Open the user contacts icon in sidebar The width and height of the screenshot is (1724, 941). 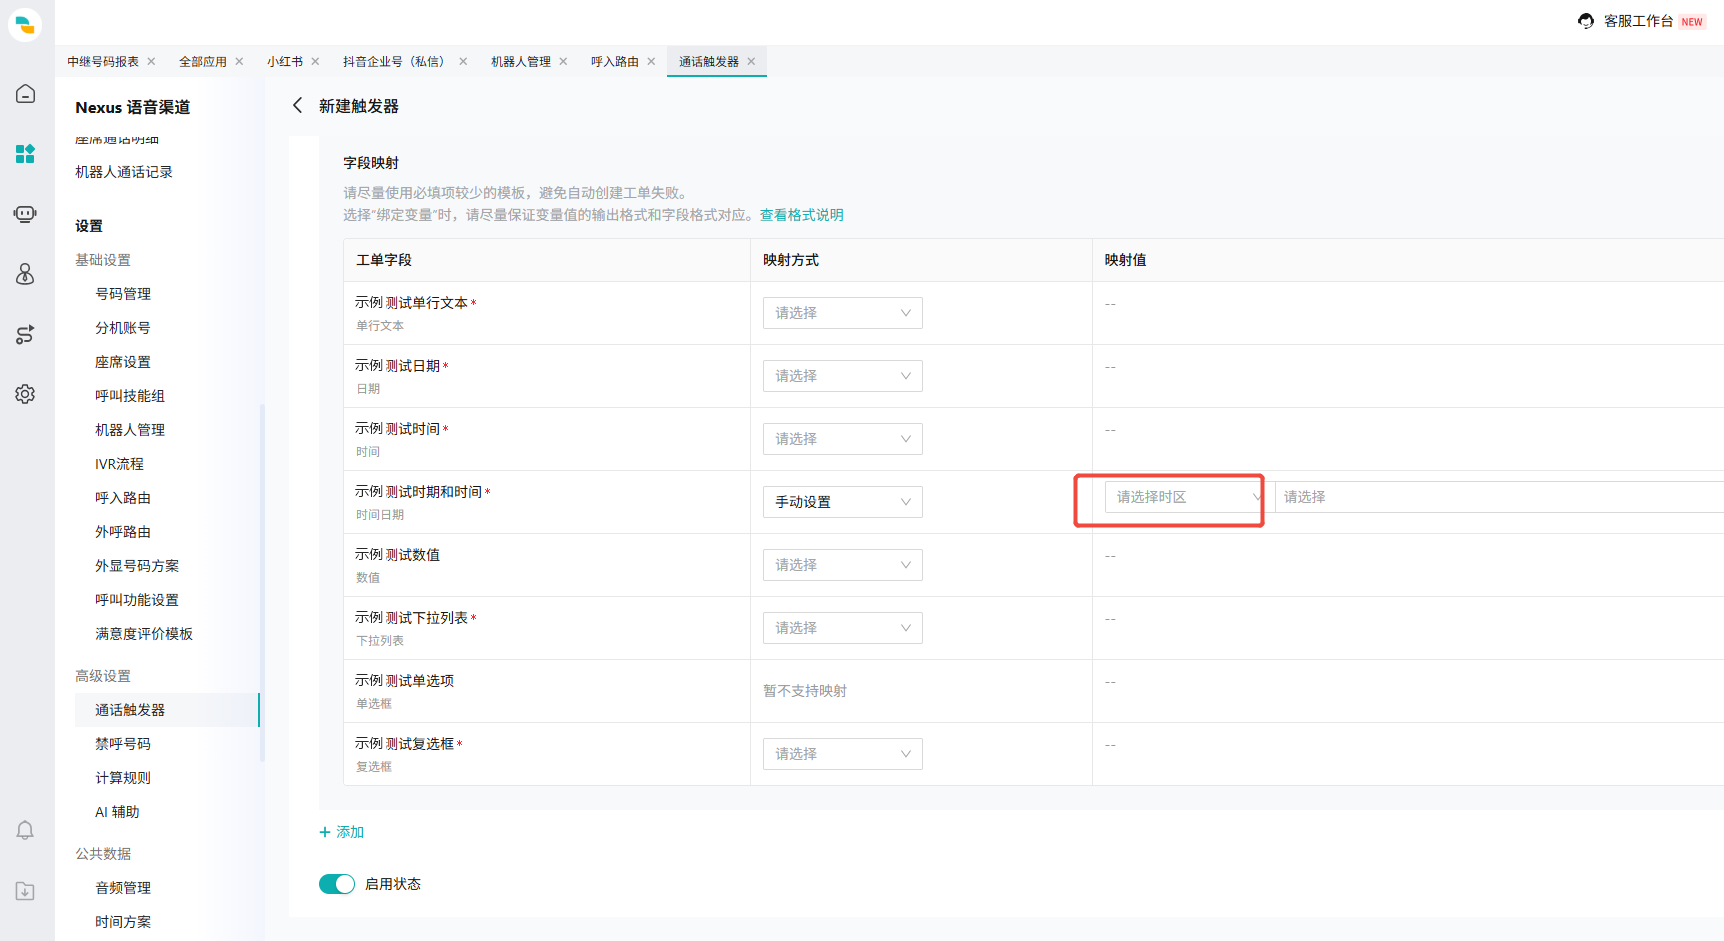(x=25, y=274)
